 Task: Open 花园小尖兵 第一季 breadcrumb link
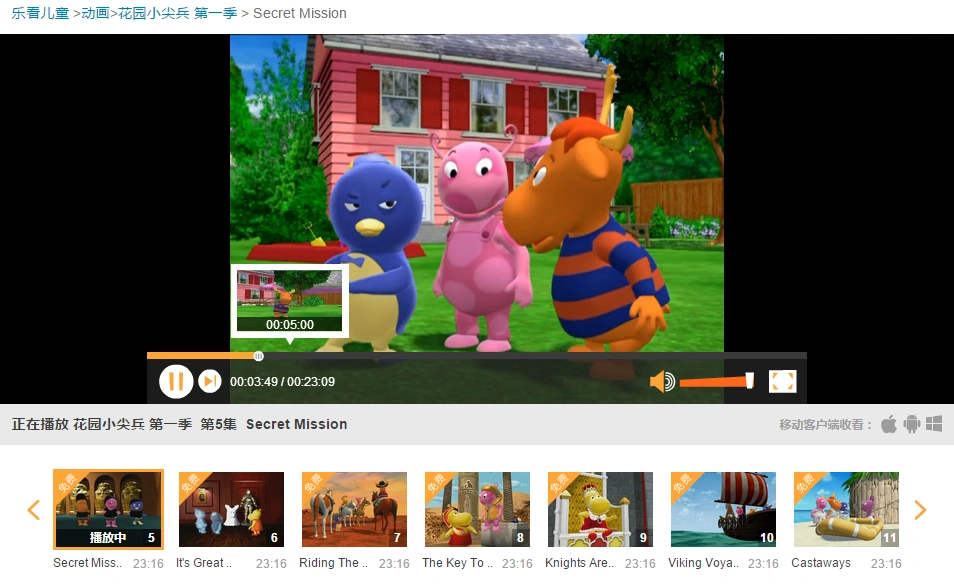coord(177,13)
